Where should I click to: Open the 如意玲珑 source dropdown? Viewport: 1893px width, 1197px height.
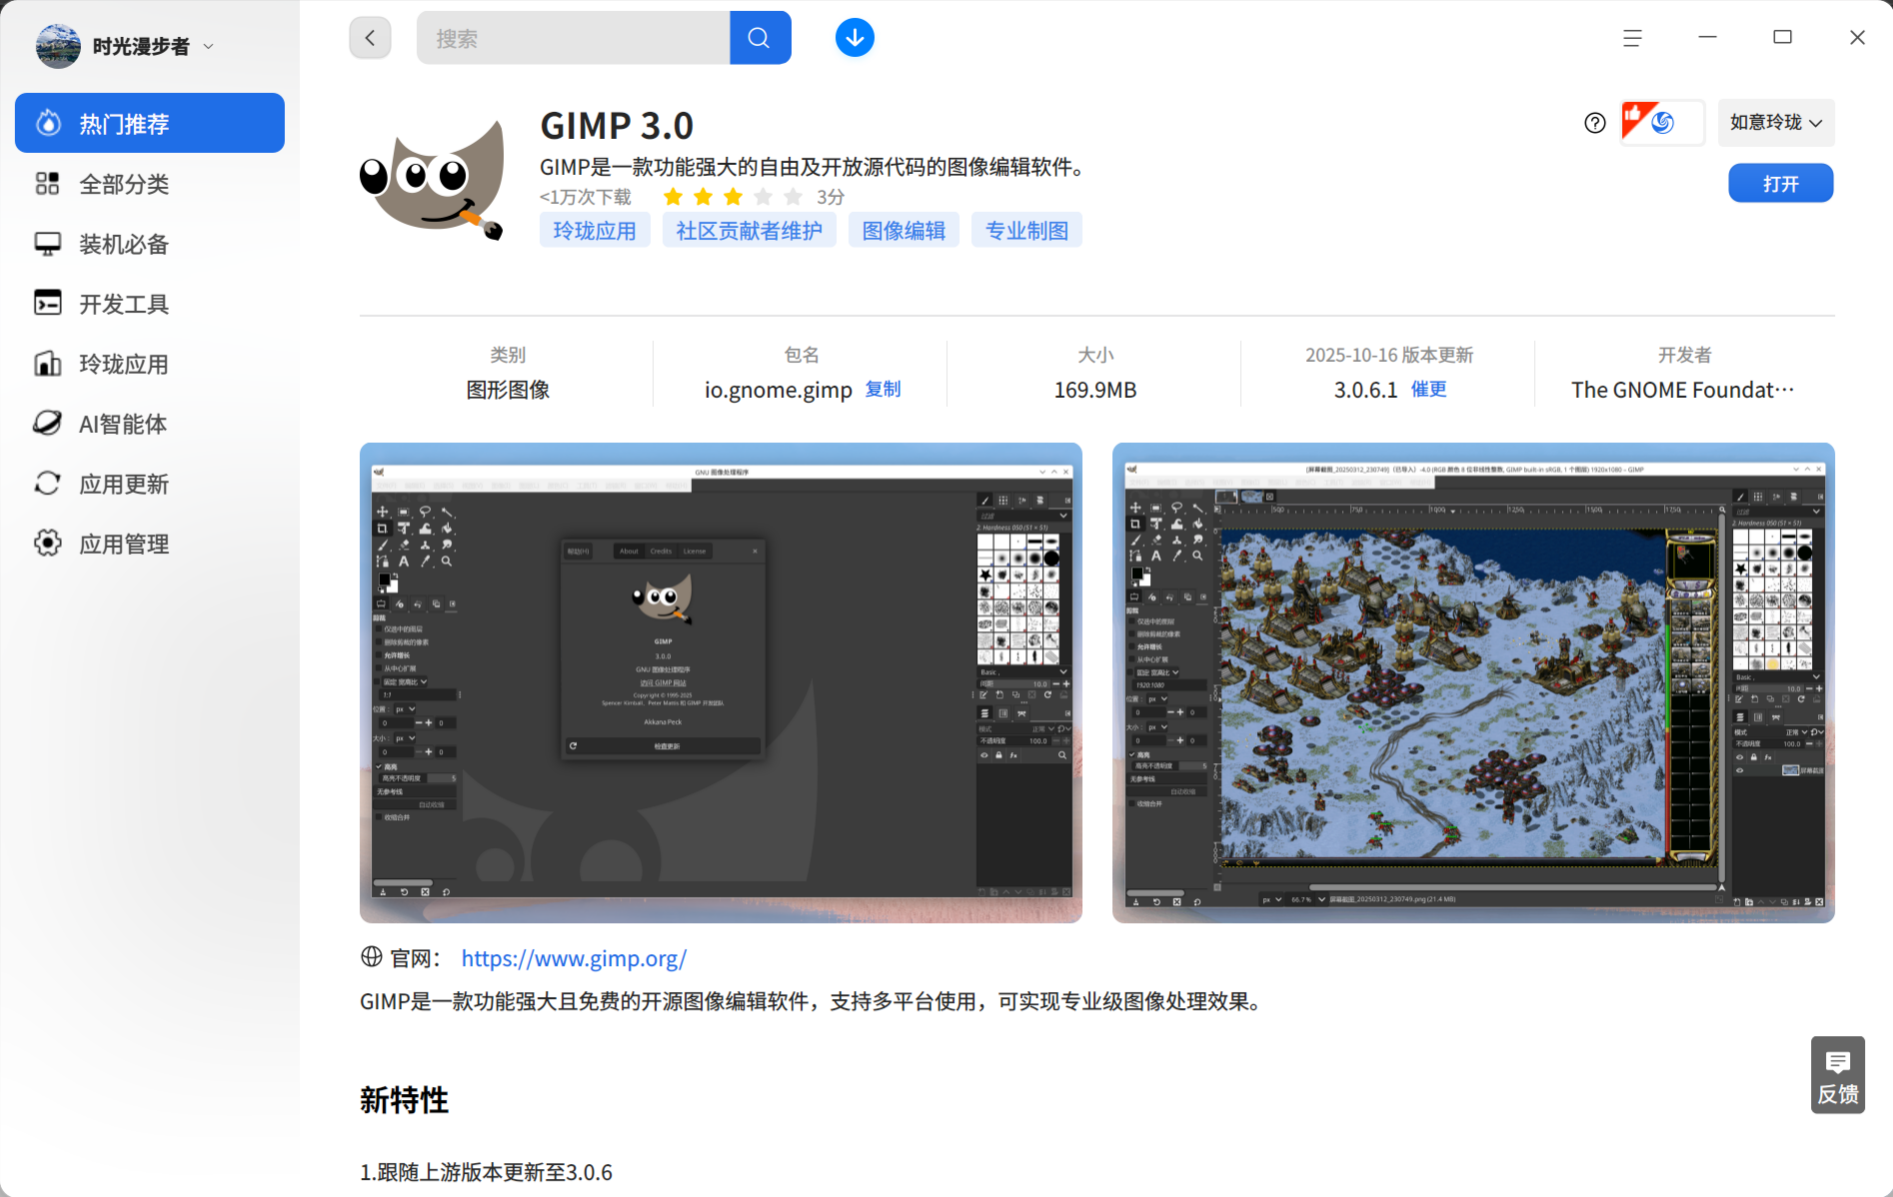(1776, 122)
